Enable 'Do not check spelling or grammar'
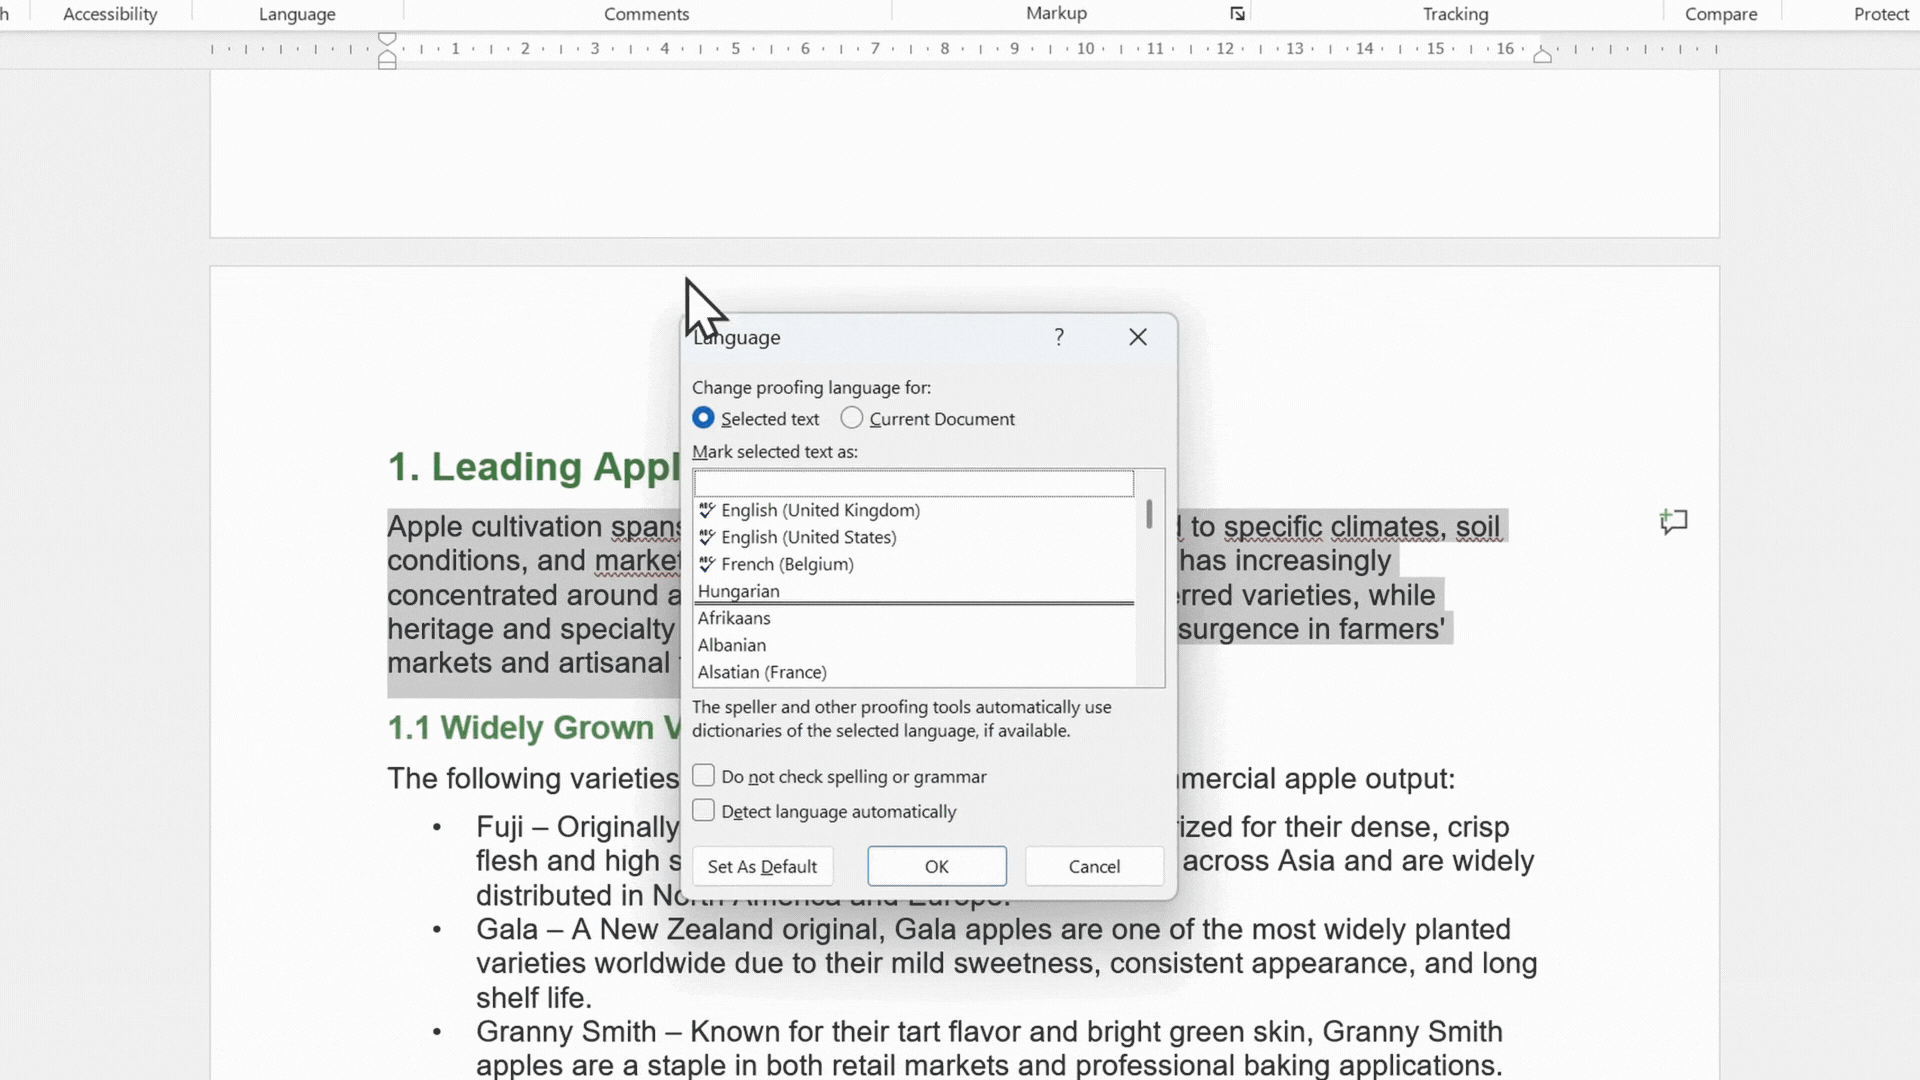Screen dimensions: 1920x1080 click(704, 776)
